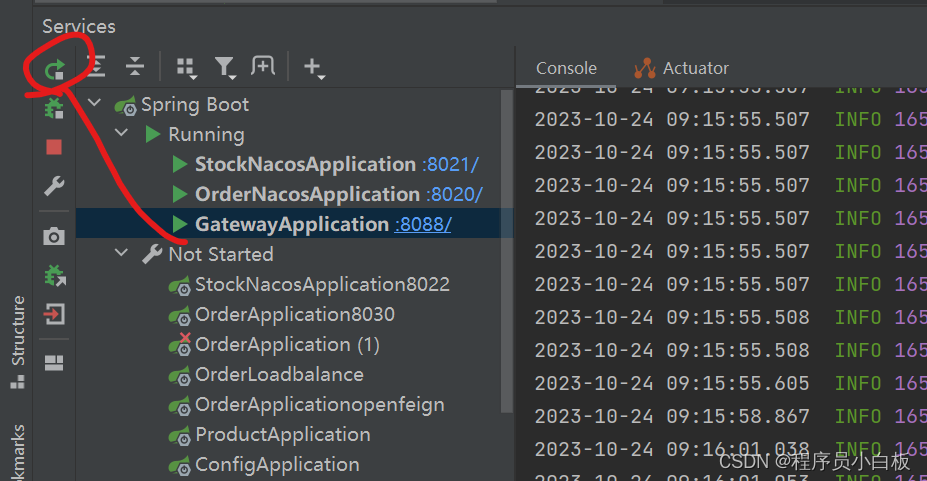Screen dimensions: 927x481
Task: Select the Not Started group row
Action: coord(294,254)
